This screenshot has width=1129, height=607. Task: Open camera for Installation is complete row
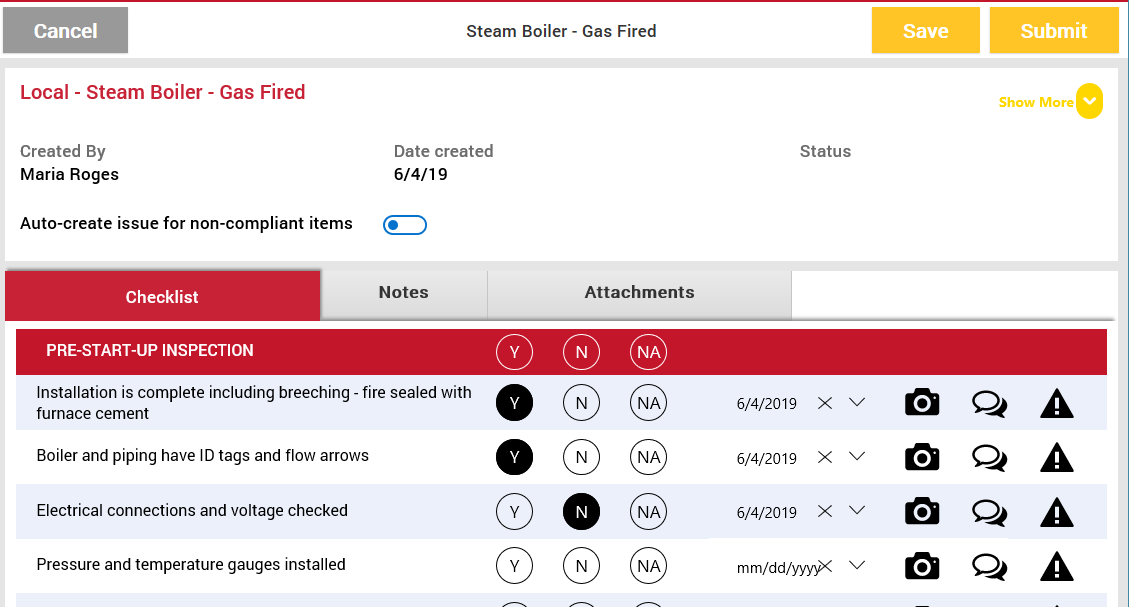point(922,403)
